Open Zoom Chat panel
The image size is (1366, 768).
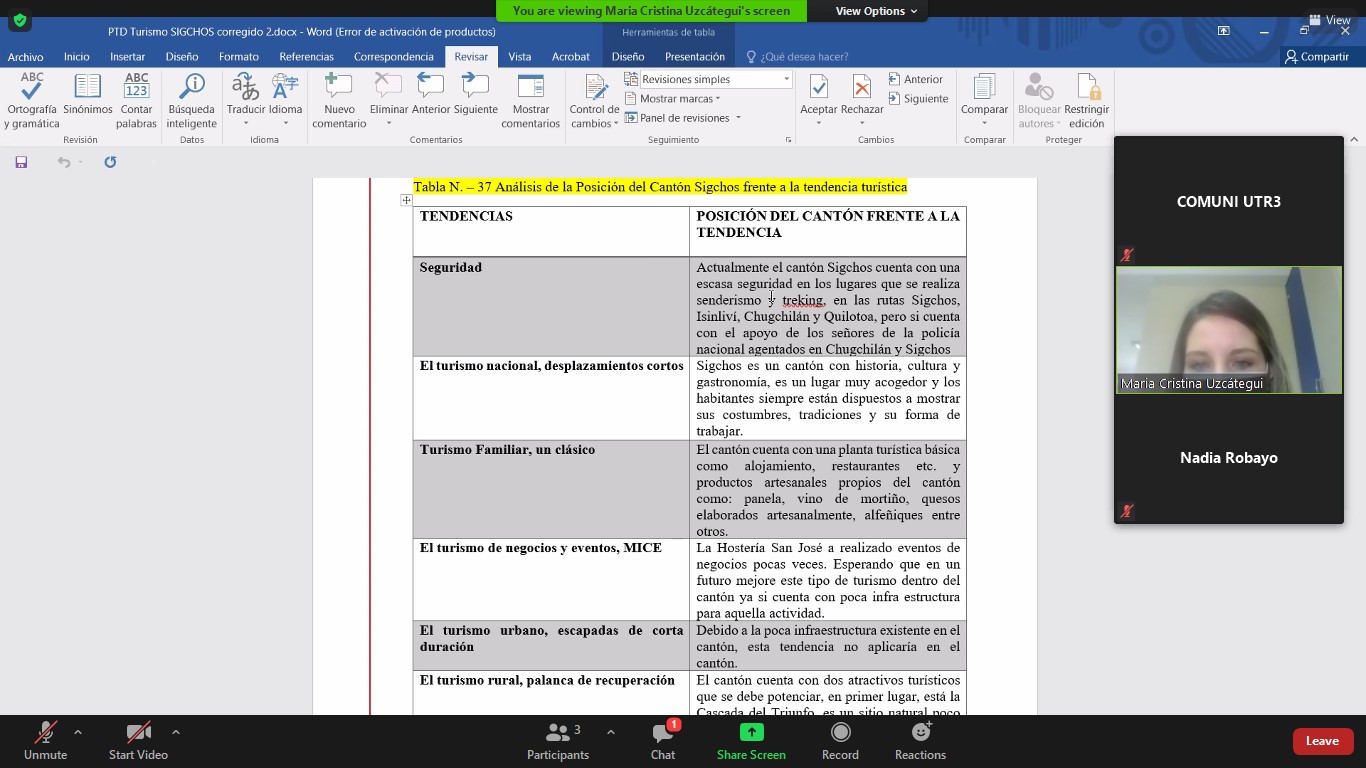coord(663,741)
